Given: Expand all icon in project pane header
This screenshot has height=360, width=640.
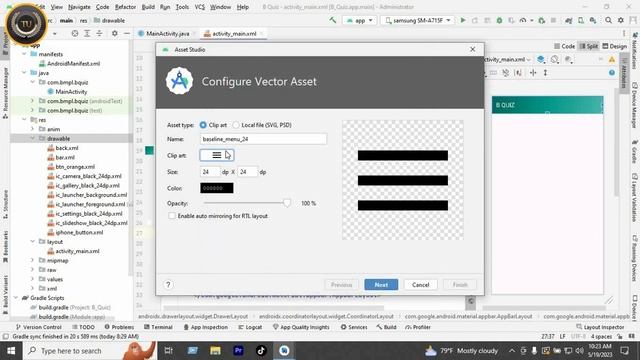Looking at the screenshot, I should coord(87,33).
